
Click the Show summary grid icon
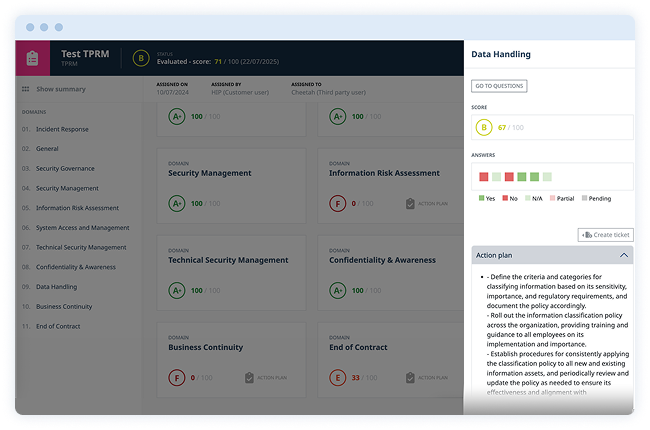25,90
